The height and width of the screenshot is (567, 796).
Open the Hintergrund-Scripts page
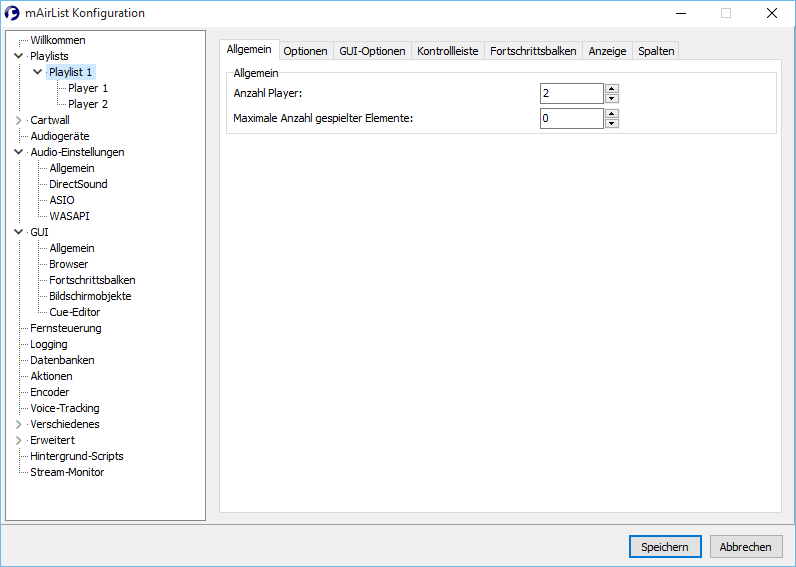coord(77,456)
